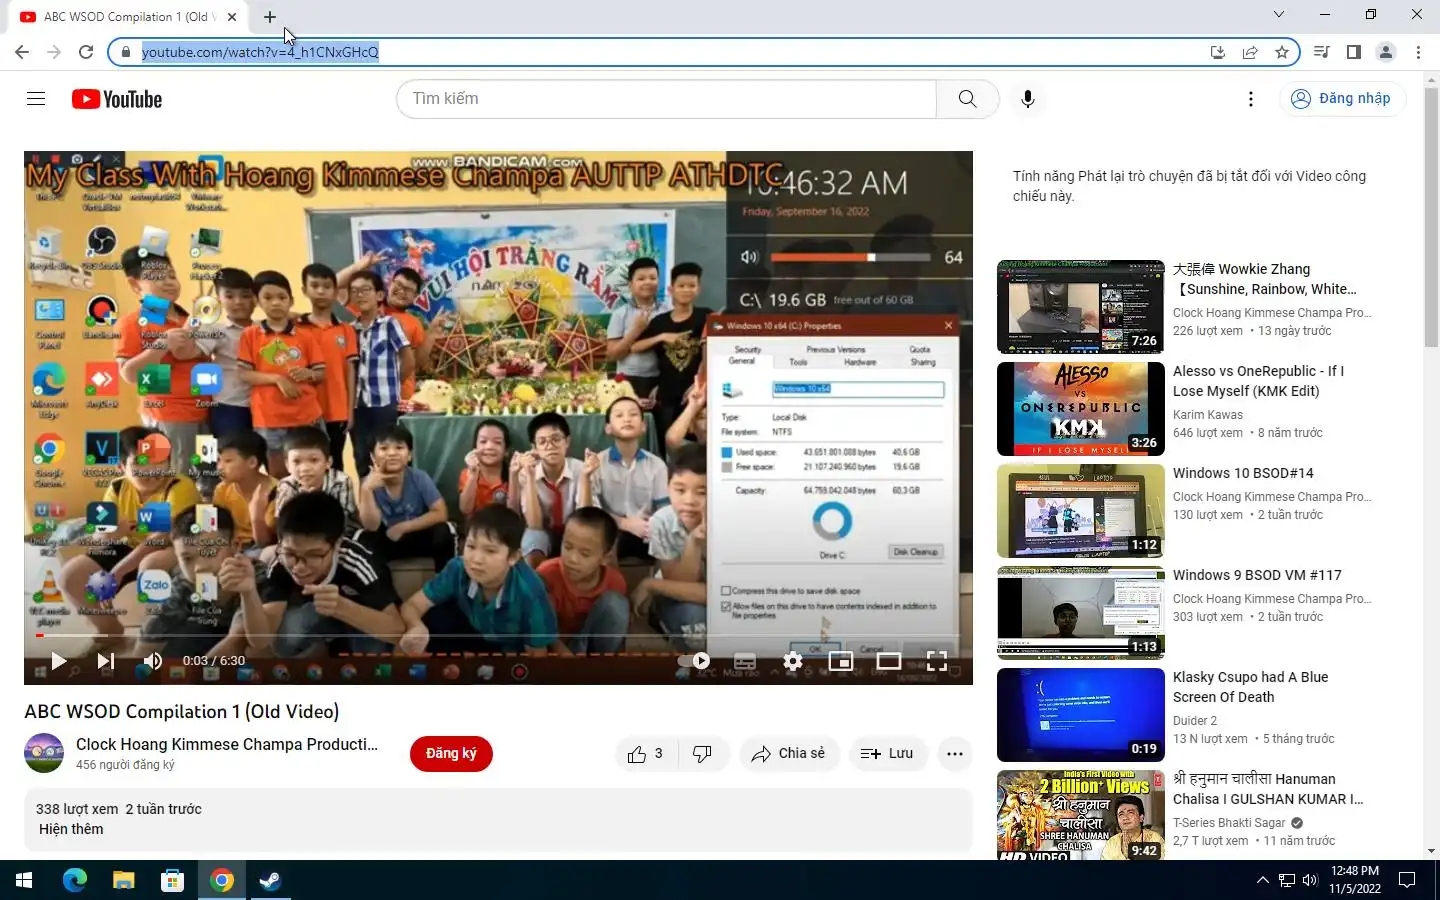Open YouTube settings three-dot menu
The width and height of the screenshot is (1440, 900).
point(1250,99)
